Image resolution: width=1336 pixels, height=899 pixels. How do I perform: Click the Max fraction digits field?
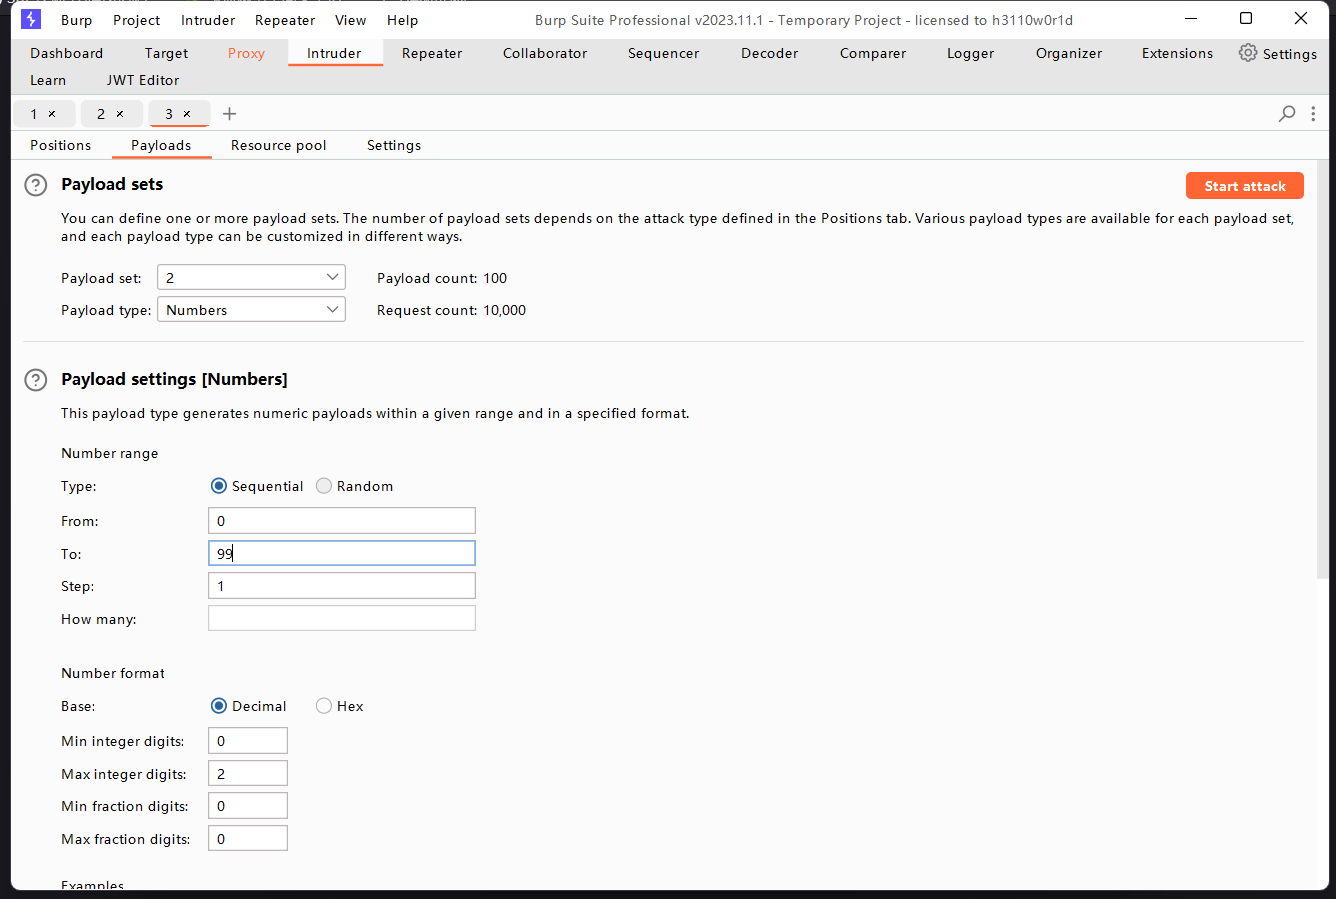pos(248,838)
